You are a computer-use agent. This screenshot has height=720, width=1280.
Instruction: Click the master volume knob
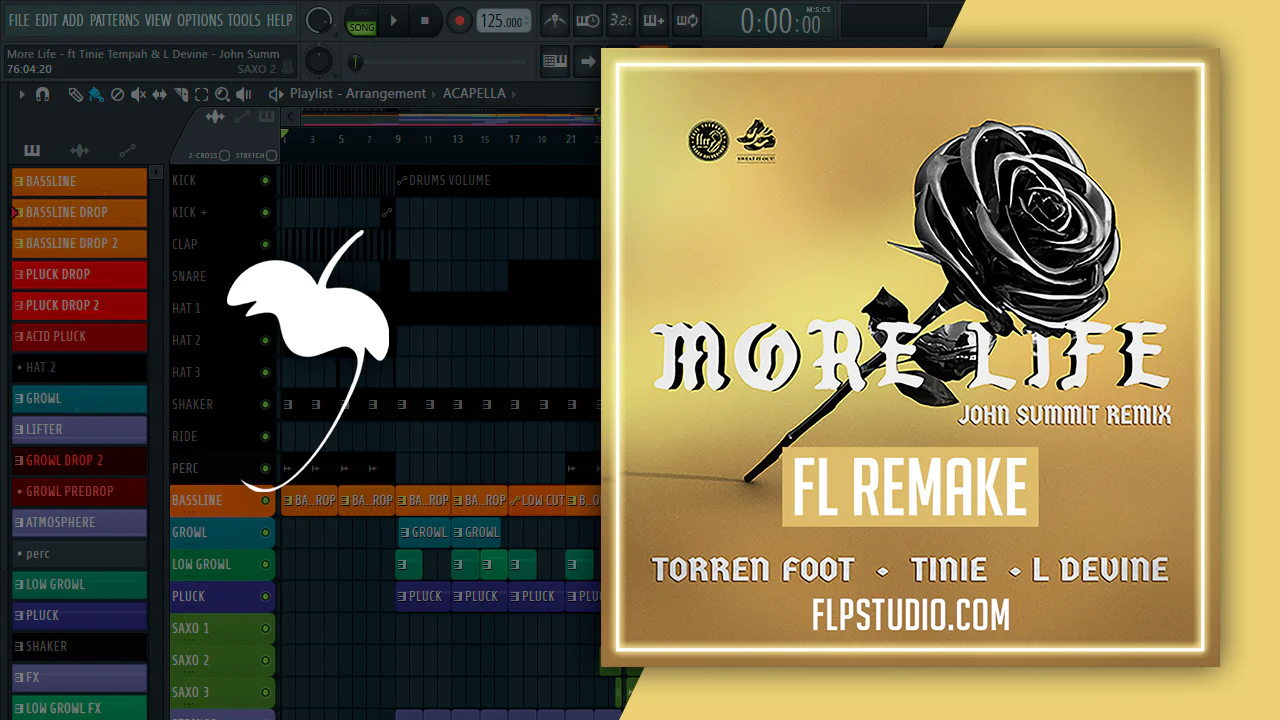[x=319, y=20]
